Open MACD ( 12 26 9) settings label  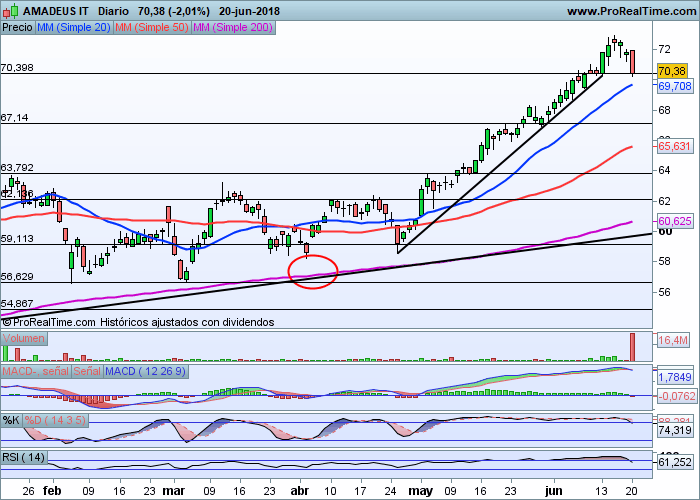146,371
